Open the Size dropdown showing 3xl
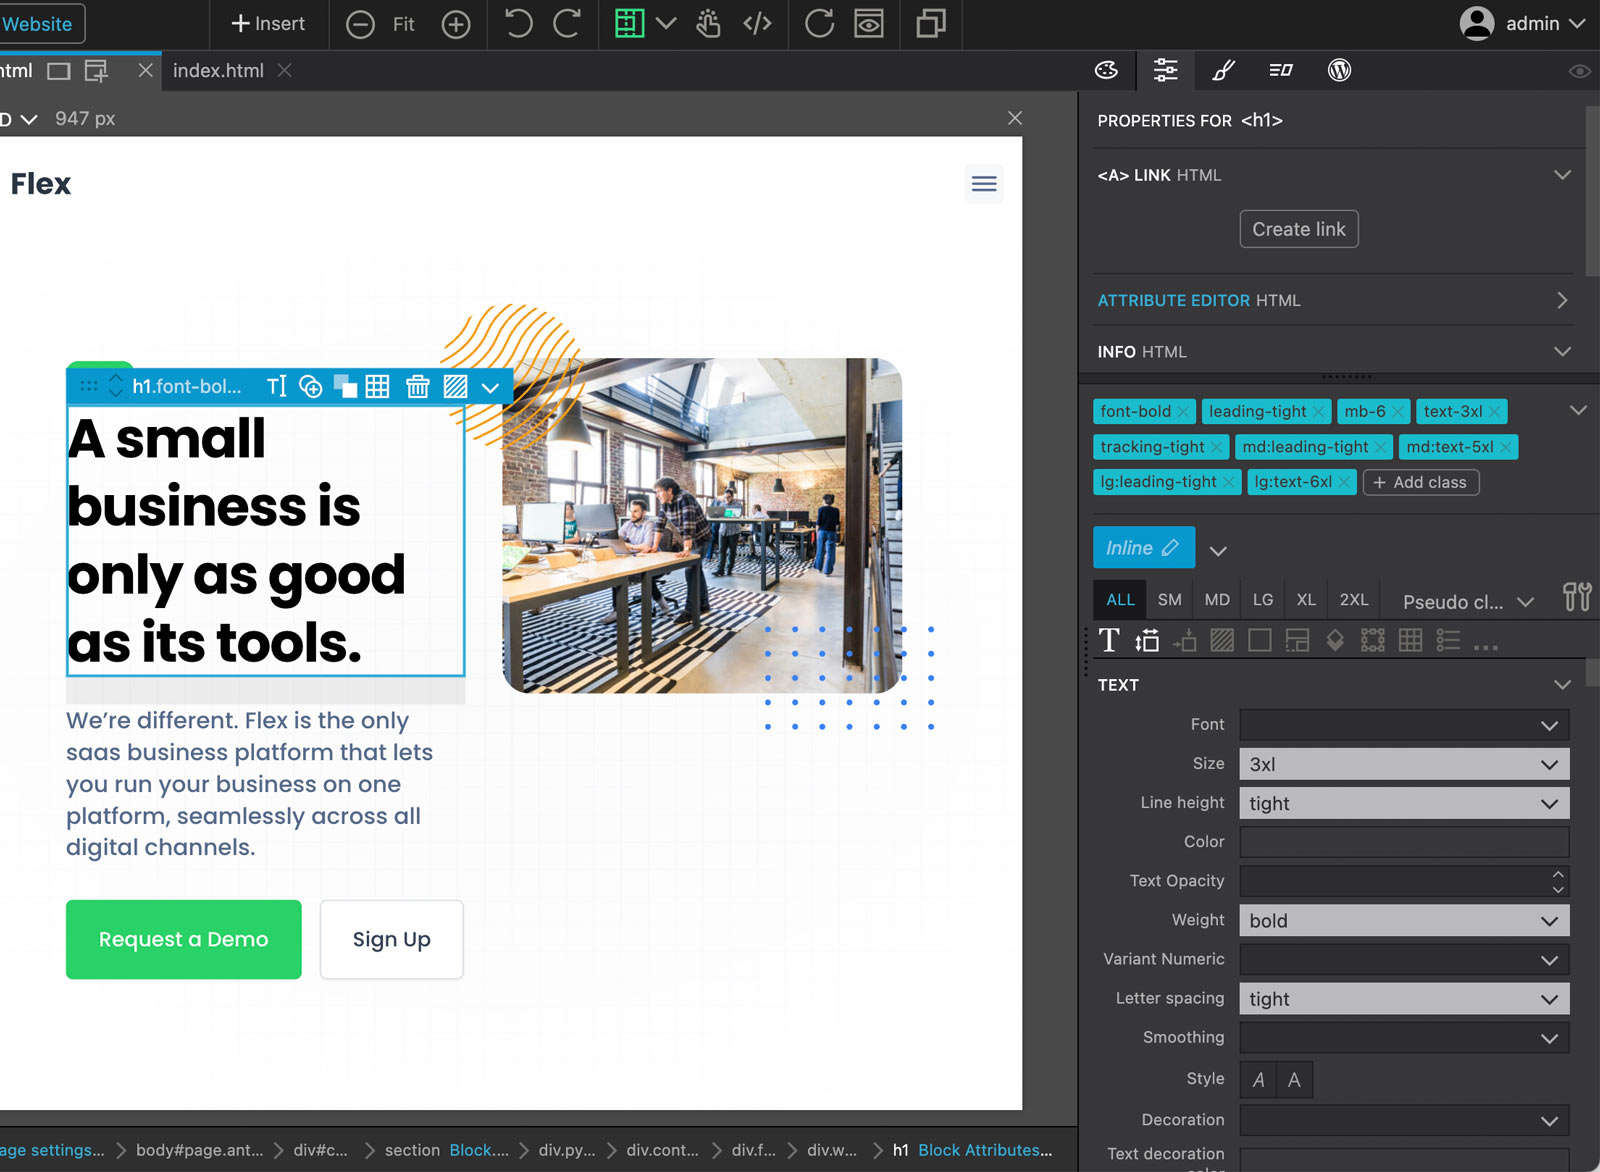 click(1404, 764)
